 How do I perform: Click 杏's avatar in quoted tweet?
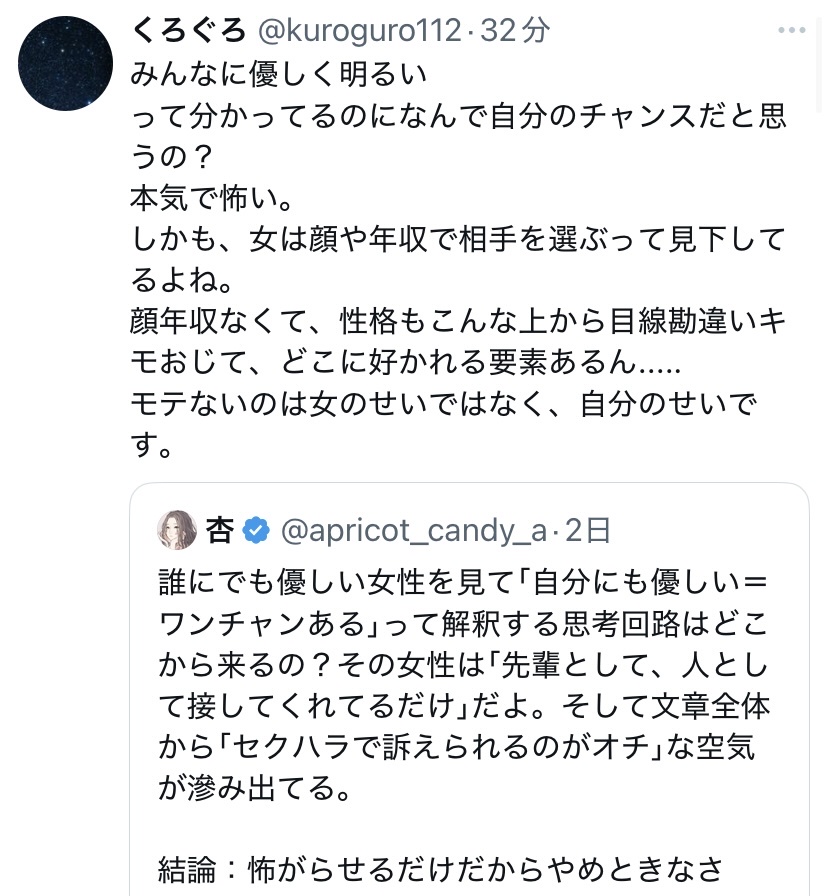[x=177, y=530]
